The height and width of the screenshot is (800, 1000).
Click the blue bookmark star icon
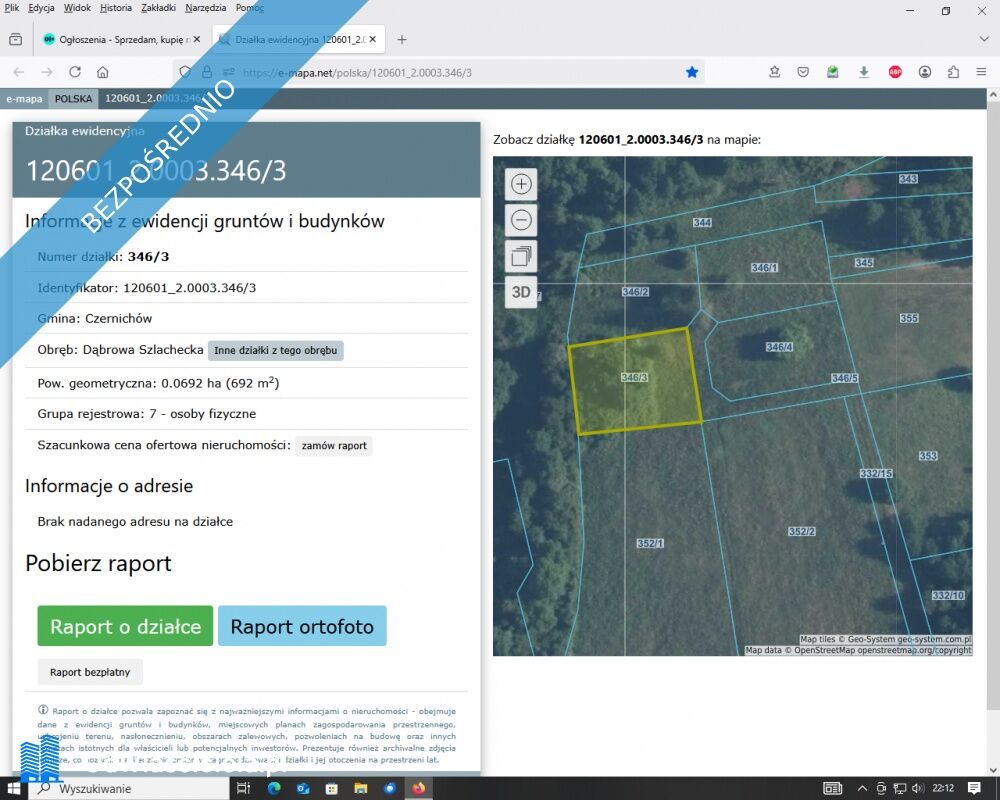coord(692,72)
